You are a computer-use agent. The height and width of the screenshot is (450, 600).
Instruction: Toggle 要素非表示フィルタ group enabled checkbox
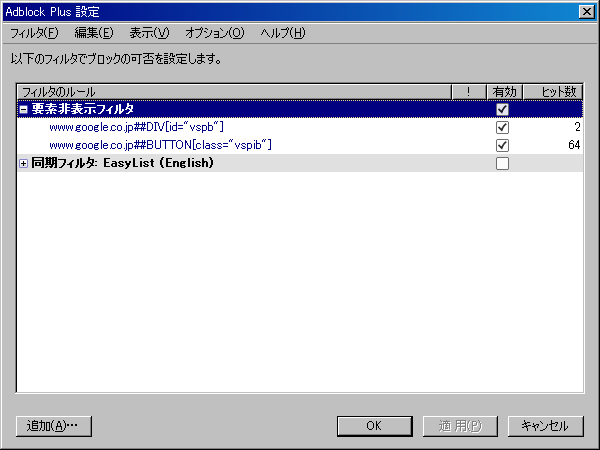pos(502,109)
